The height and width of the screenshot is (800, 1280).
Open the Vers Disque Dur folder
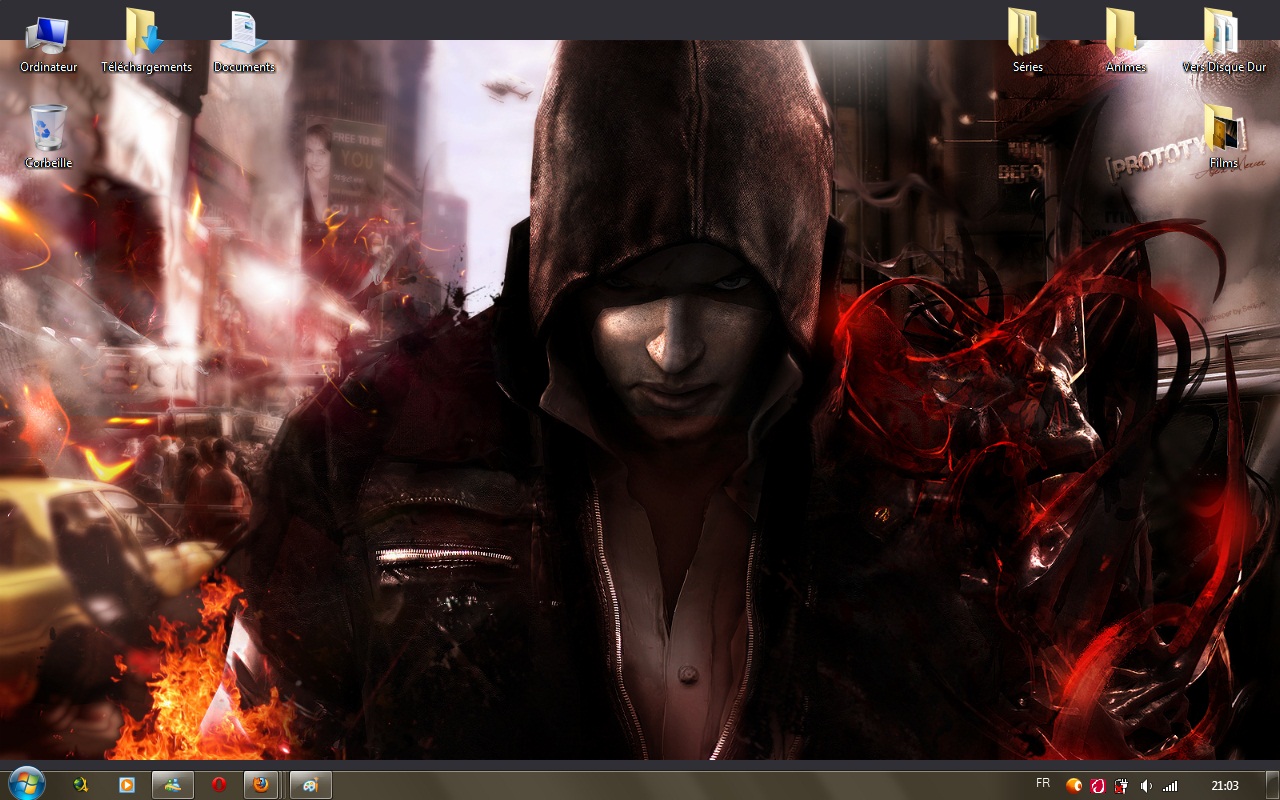click(x=1224, y=43)
